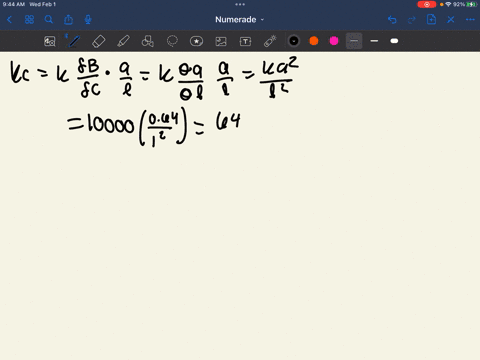Choose the black pen color
Image resolution: width=480 pixels, height=360 pixels.
pos(294,41)
